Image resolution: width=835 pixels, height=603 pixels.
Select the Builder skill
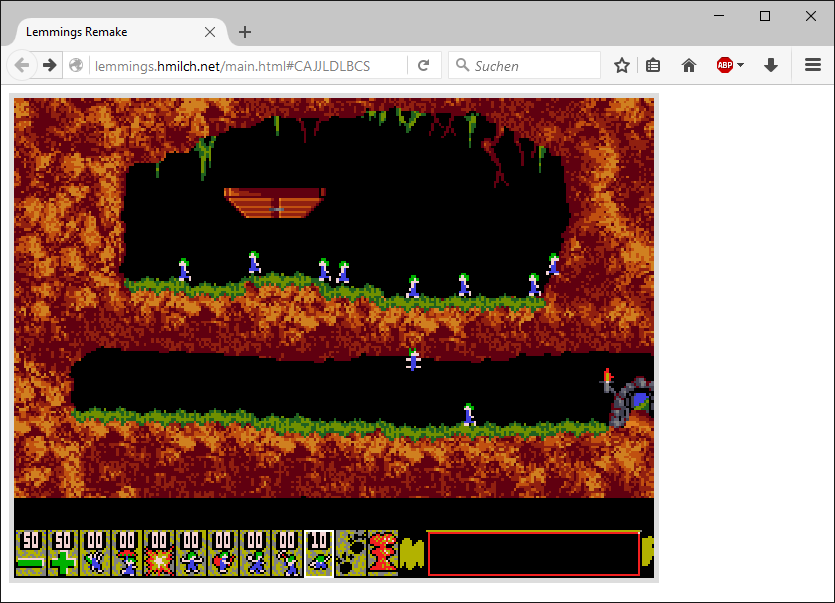pyautogui.click(x=223, y=553)
